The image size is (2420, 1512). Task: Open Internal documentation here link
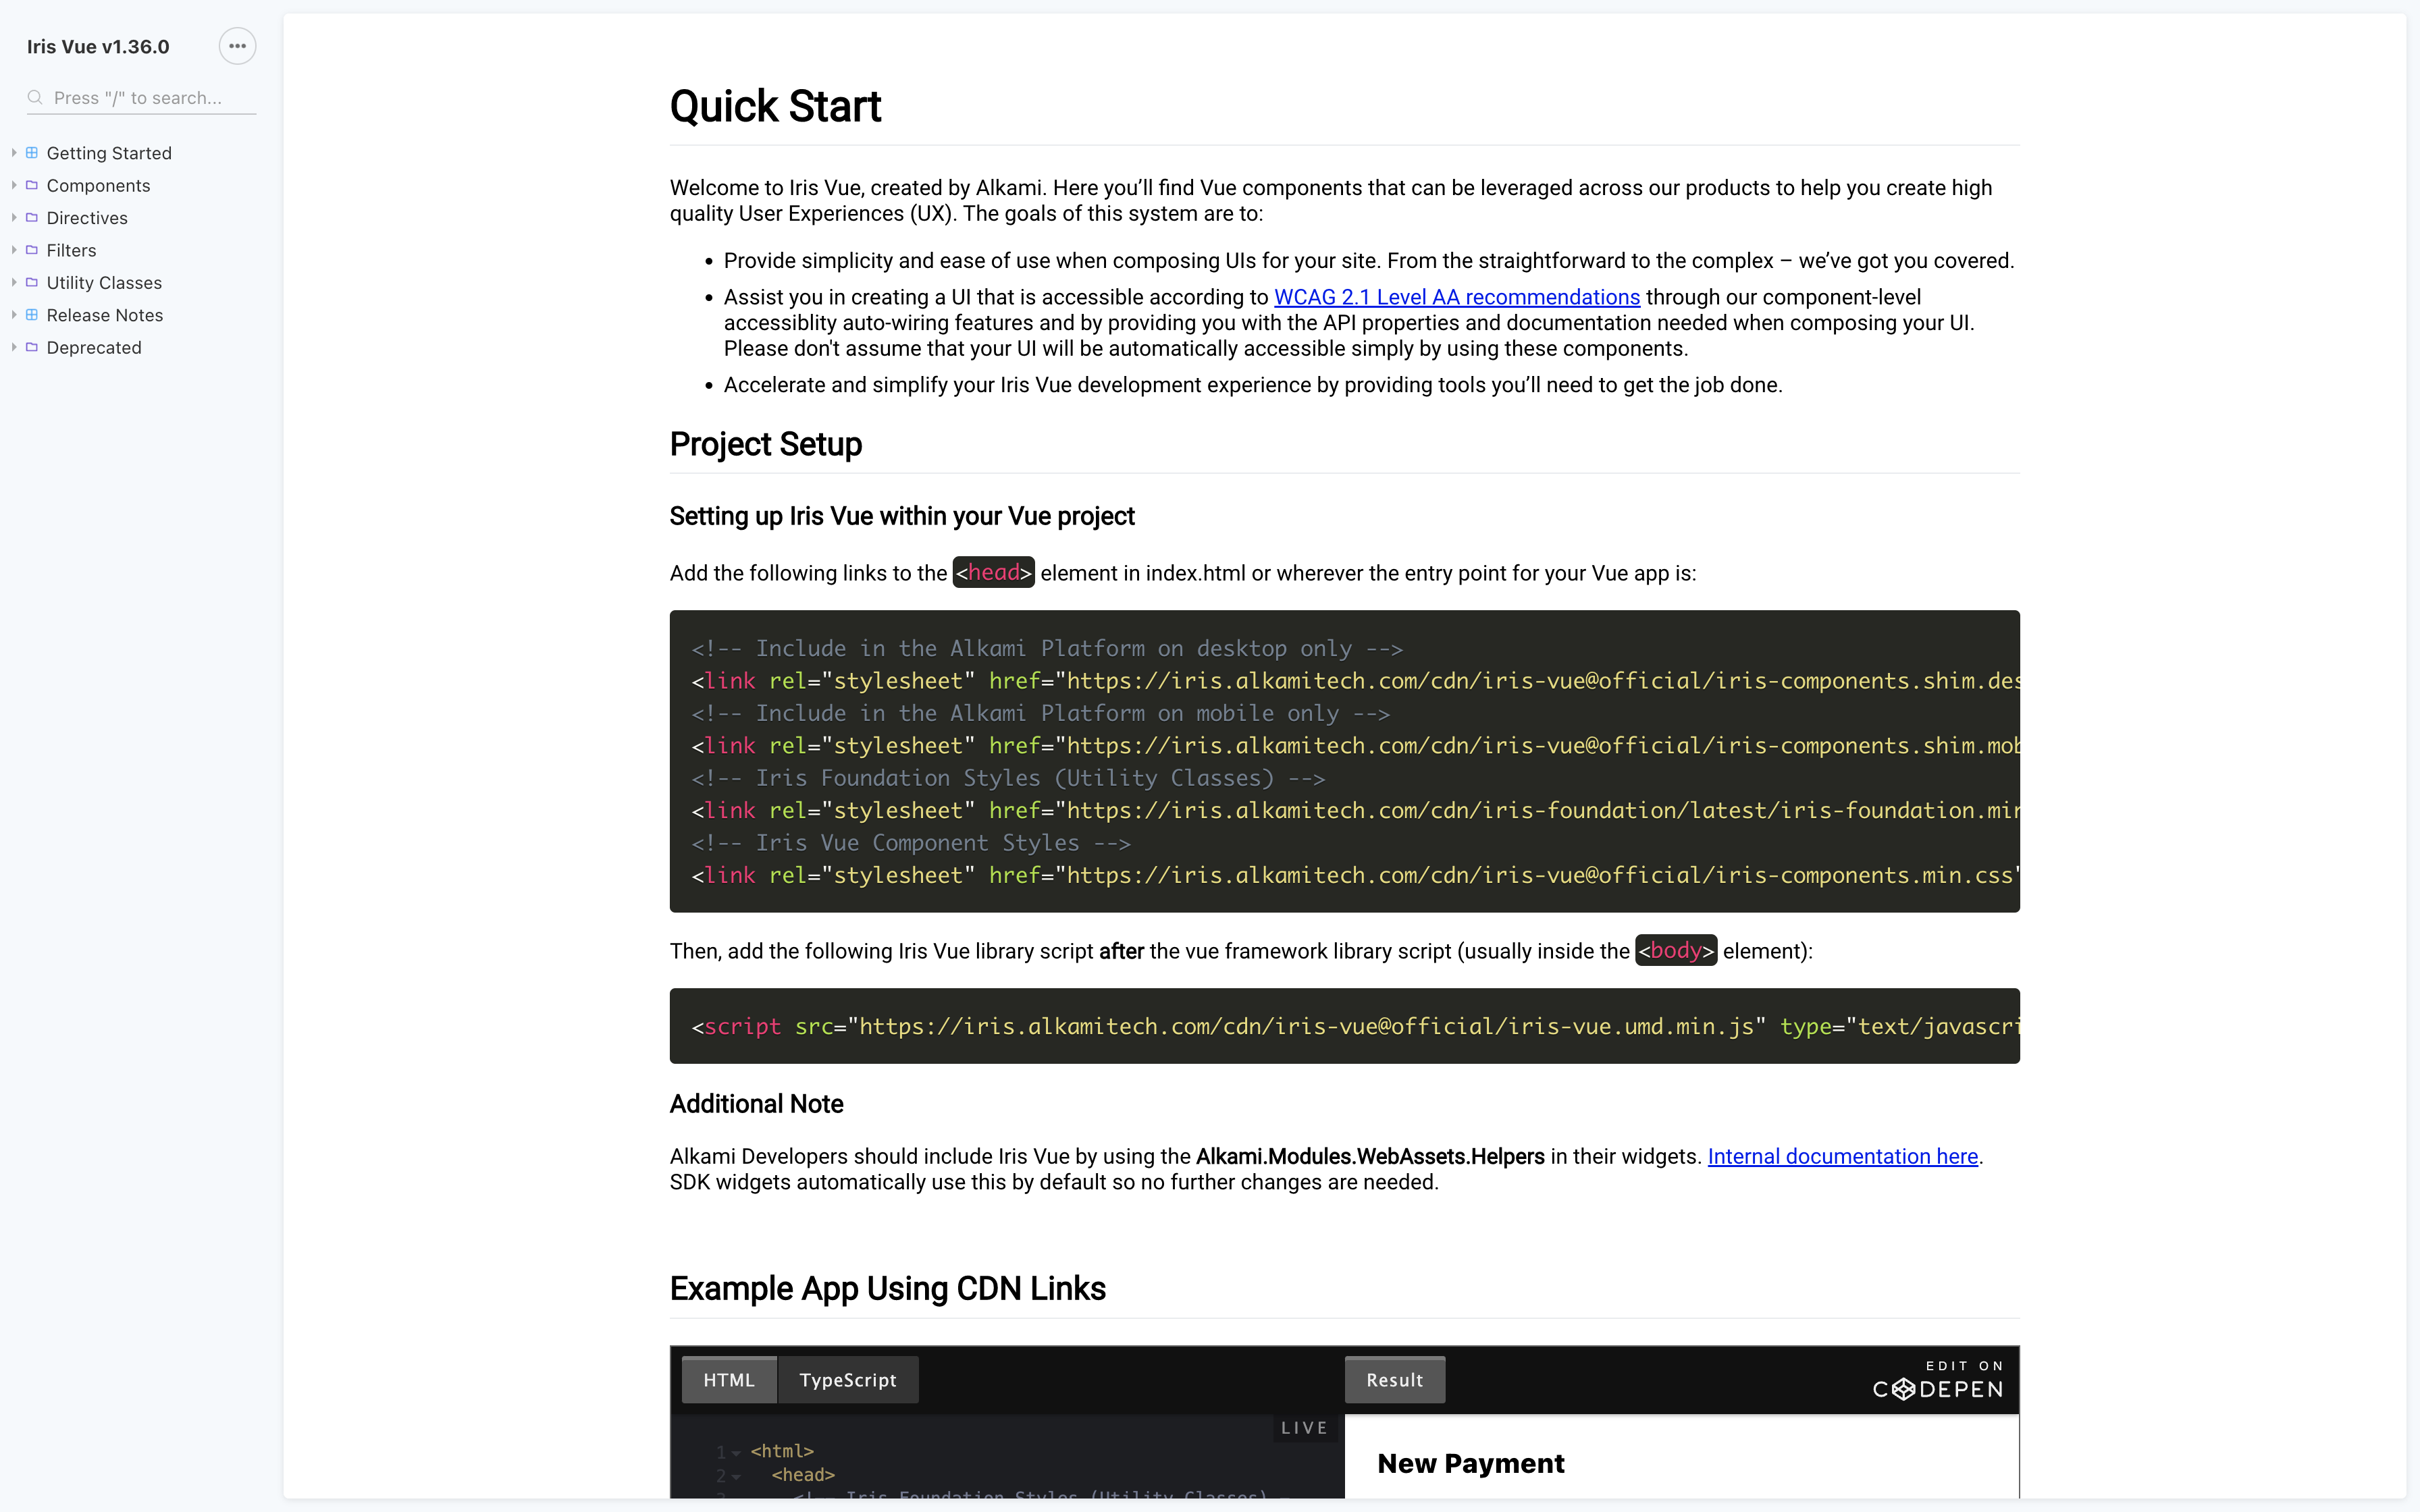tap(1843, 1156)
